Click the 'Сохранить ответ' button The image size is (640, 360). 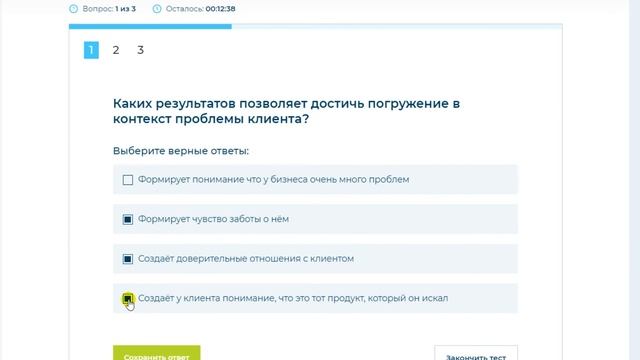(157, 353)
